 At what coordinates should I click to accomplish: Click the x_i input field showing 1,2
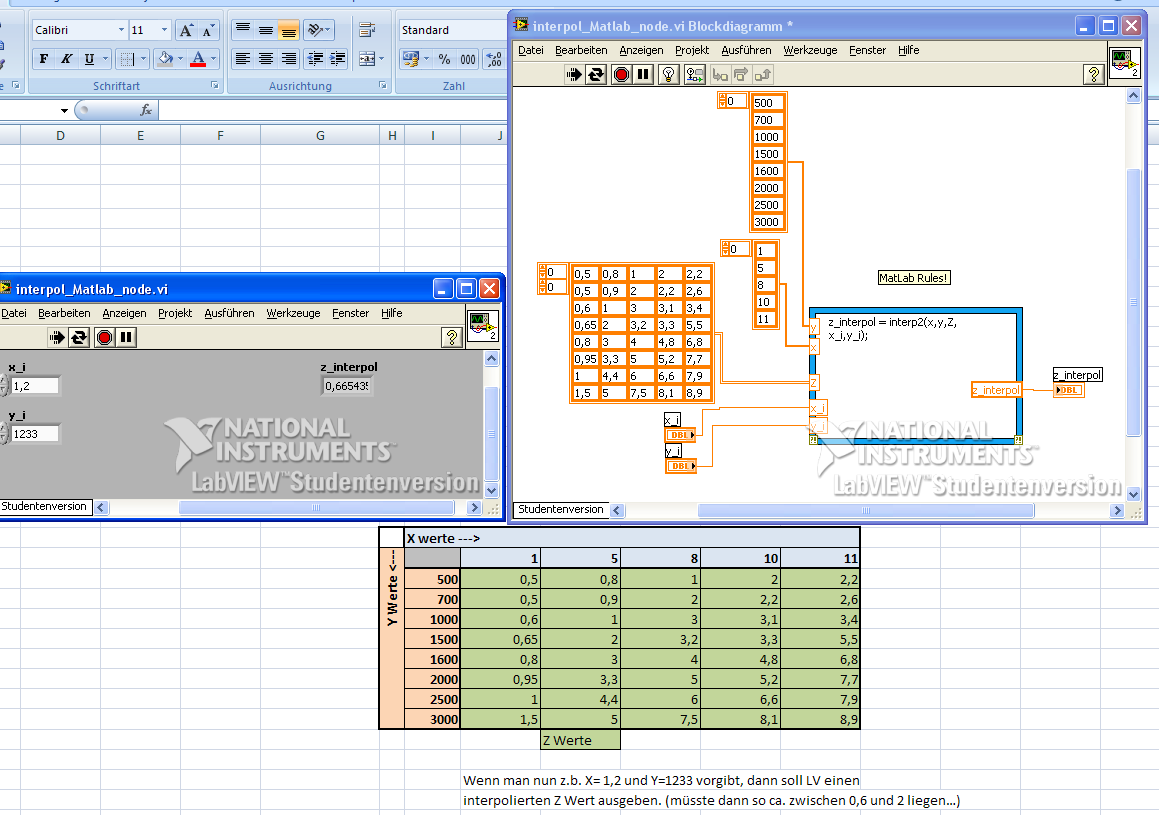click(35, 386)
